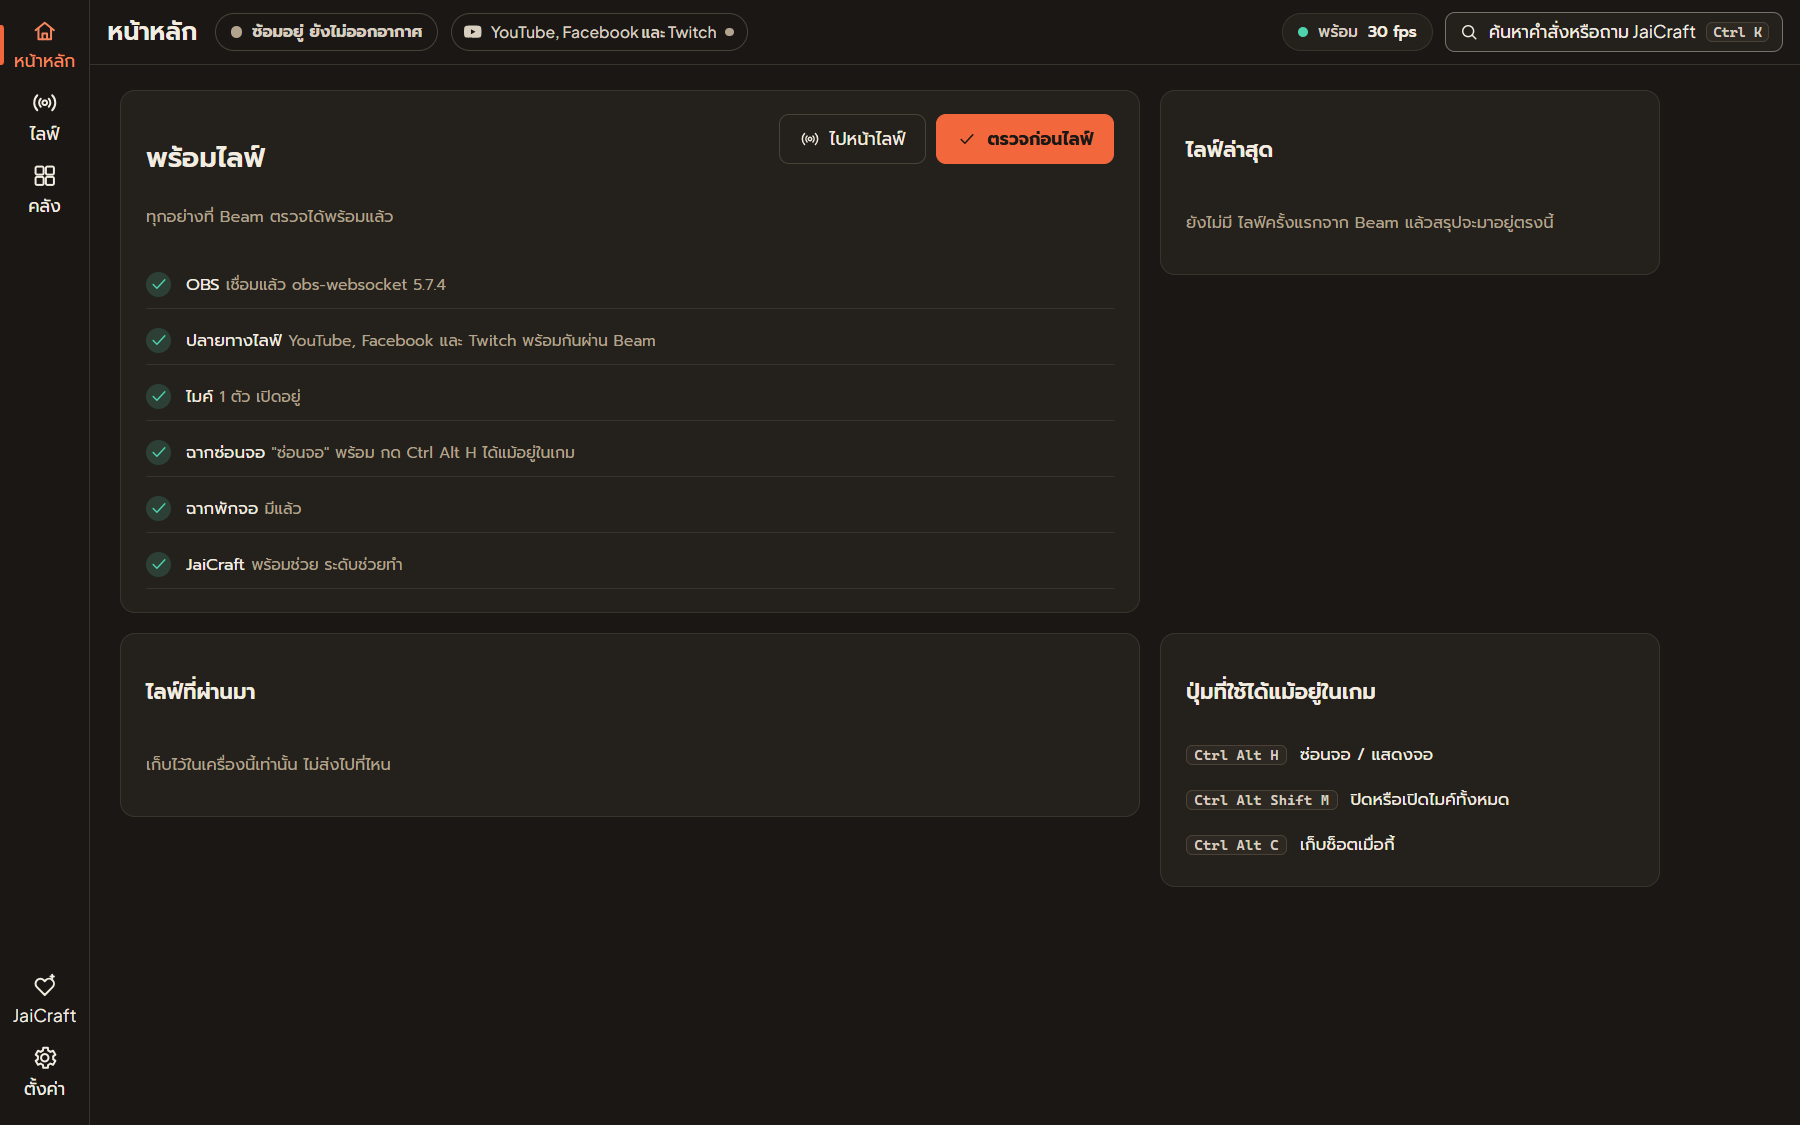Open the หน้าหลัก home sidebar icon
This screenshot has height=1125, width=1800.
(x=44, y=31)
